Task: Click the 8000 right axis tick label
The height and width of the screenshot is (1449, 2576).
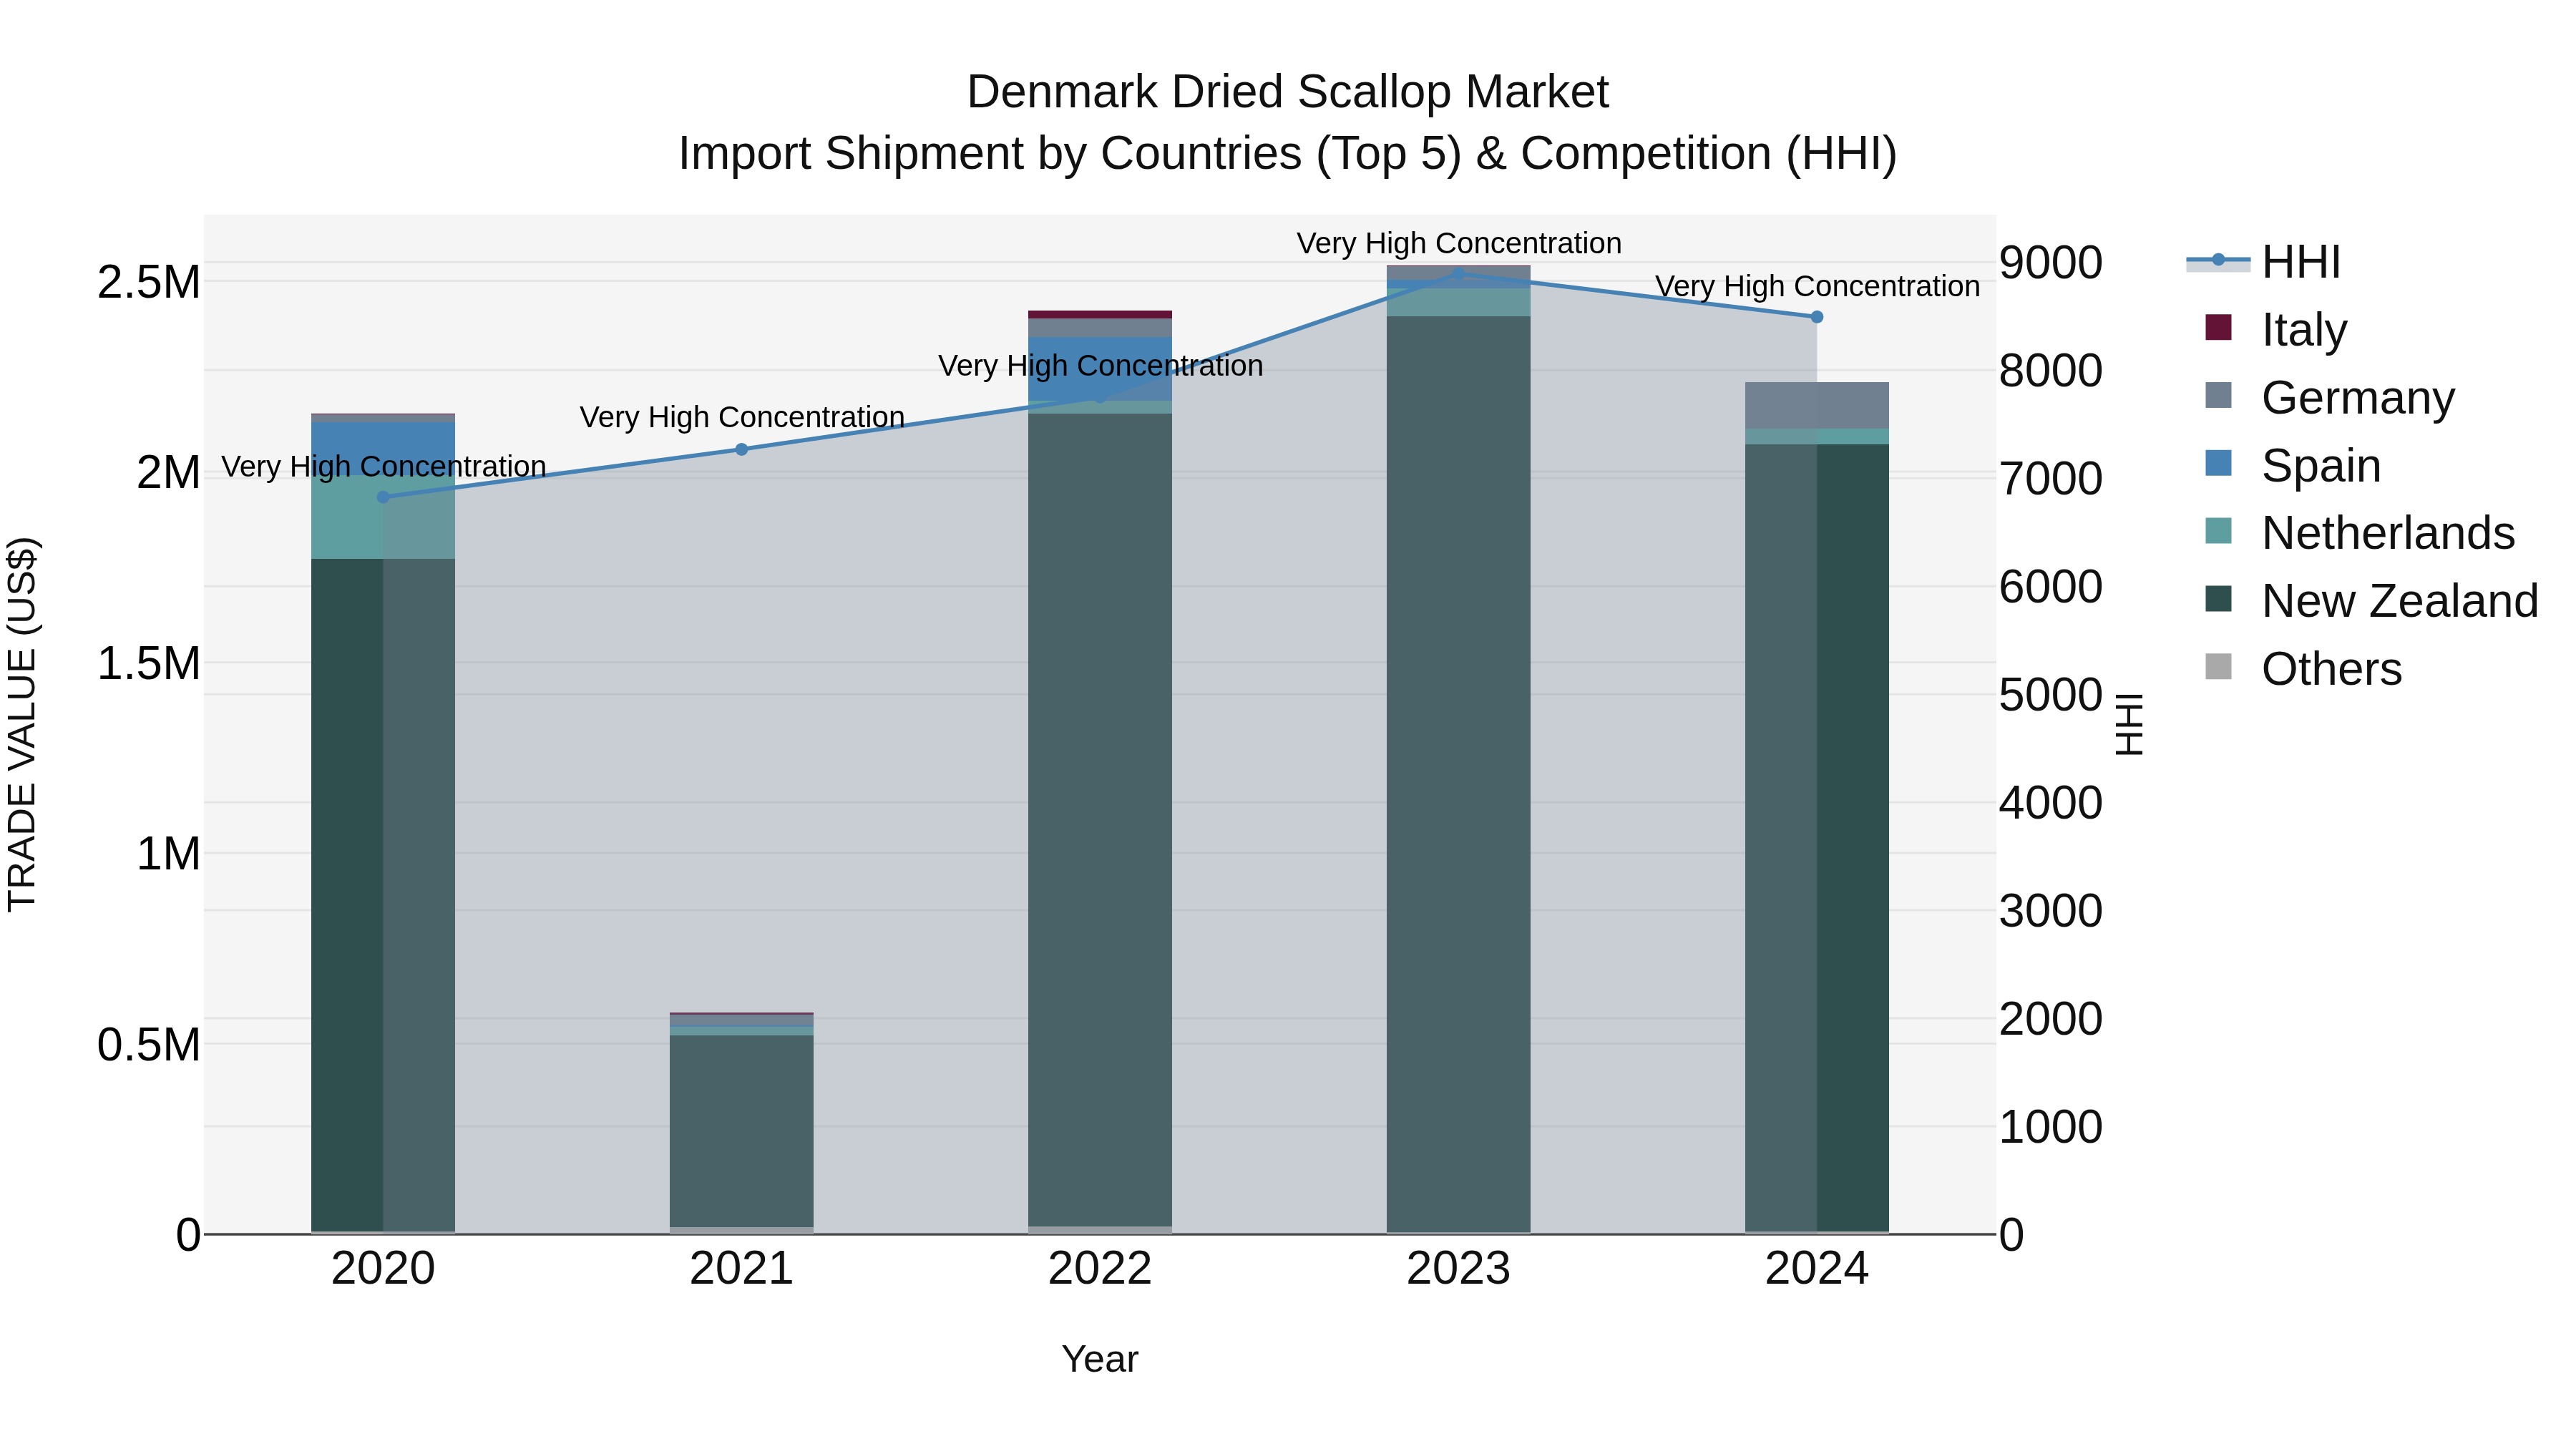Action: pos(2051,371)
